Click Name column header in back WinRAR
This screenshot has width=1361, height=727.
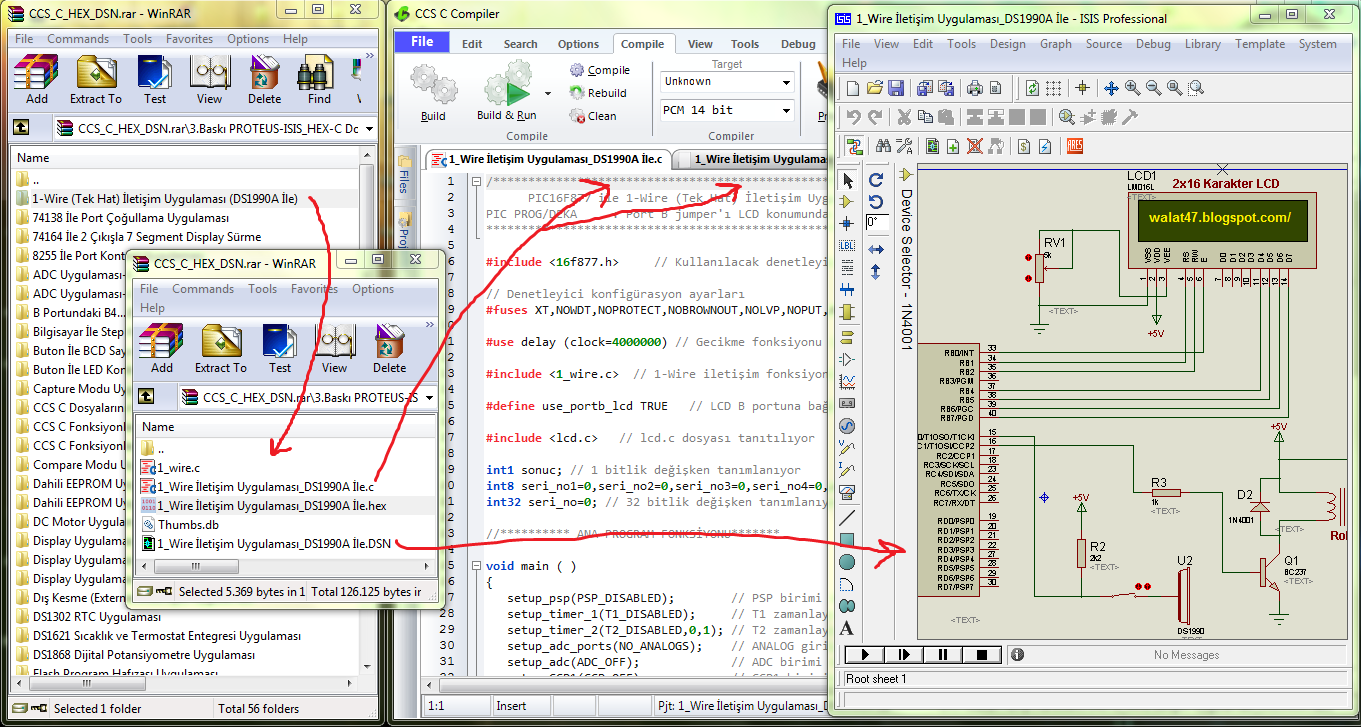(185, 158)
